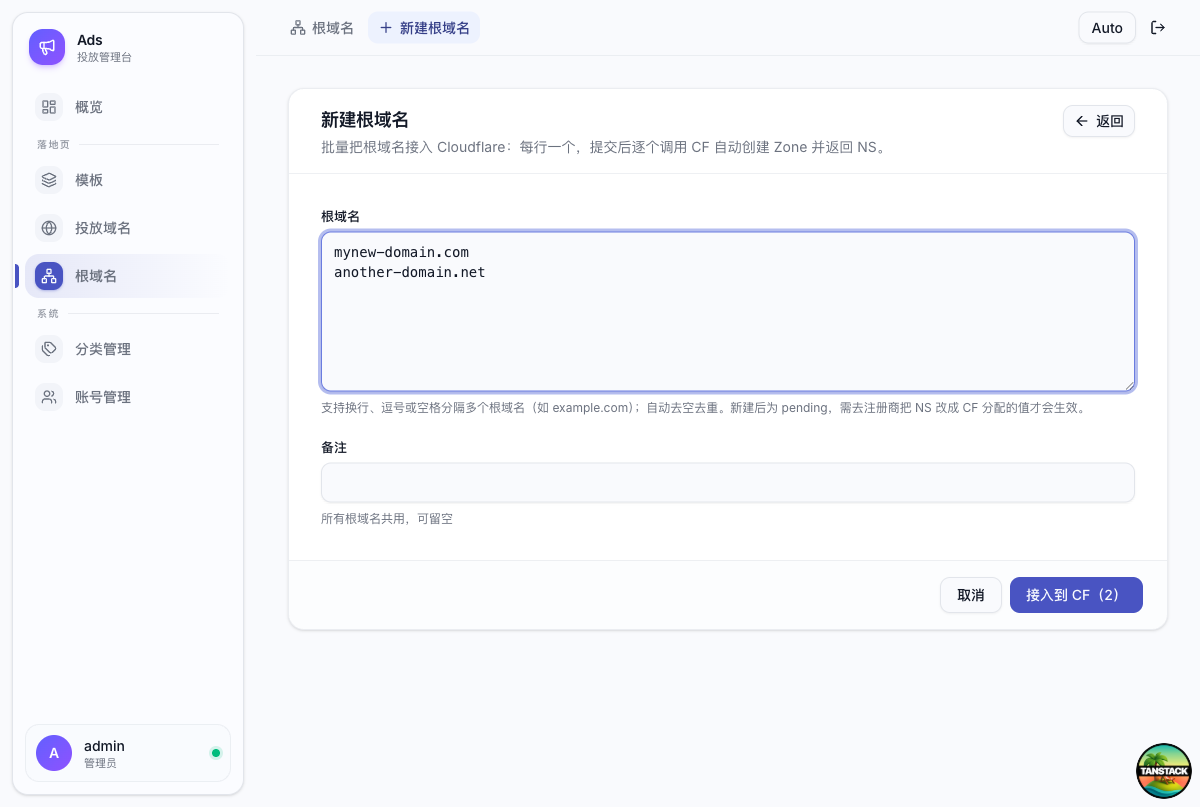Click the 投放域名 globe icon
Viewport: 1200px width, 807px height.
click(x=49, y=228)
